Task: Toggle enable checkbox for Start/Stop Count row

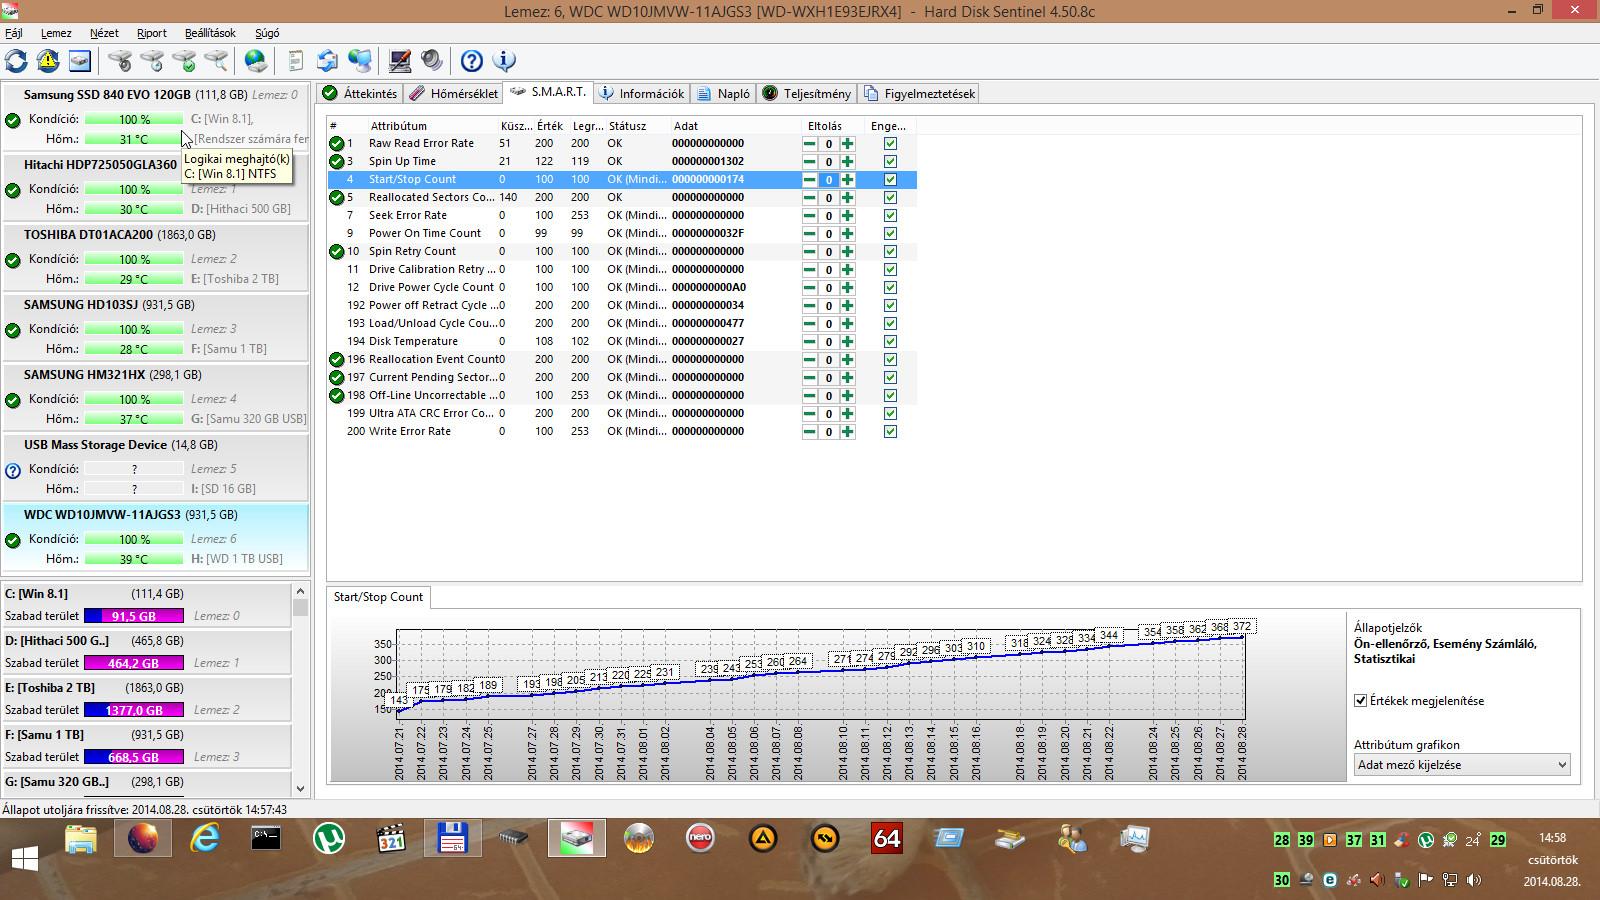Action: click(x=890, y=179)
